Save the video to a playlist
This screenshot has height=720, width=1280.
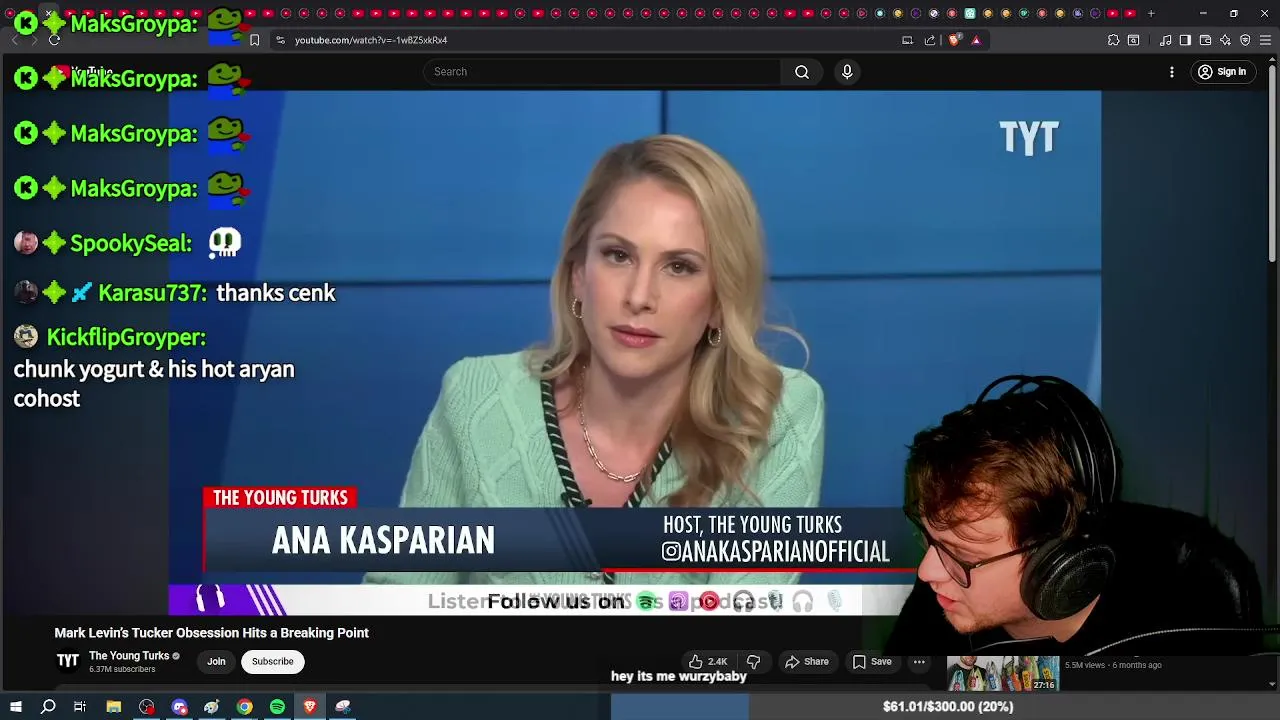(x=872, y=661)
